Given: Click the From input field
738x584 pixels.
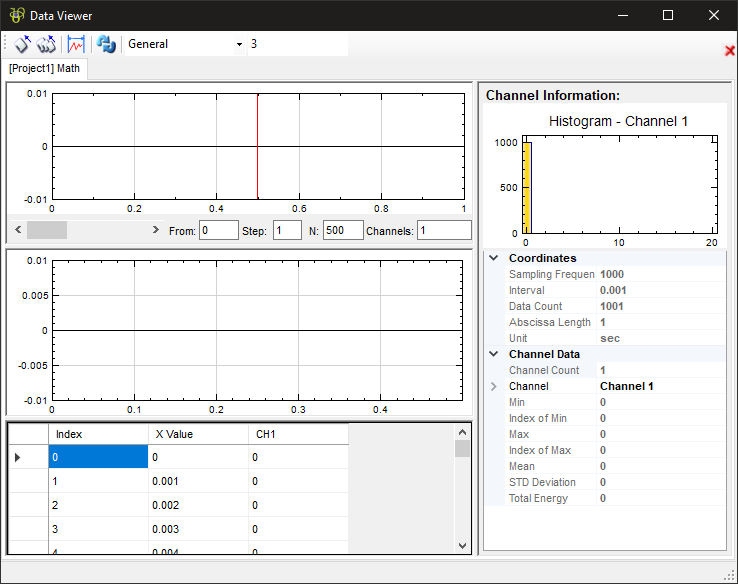Looking at the screenshot, I should click(218, 230).
